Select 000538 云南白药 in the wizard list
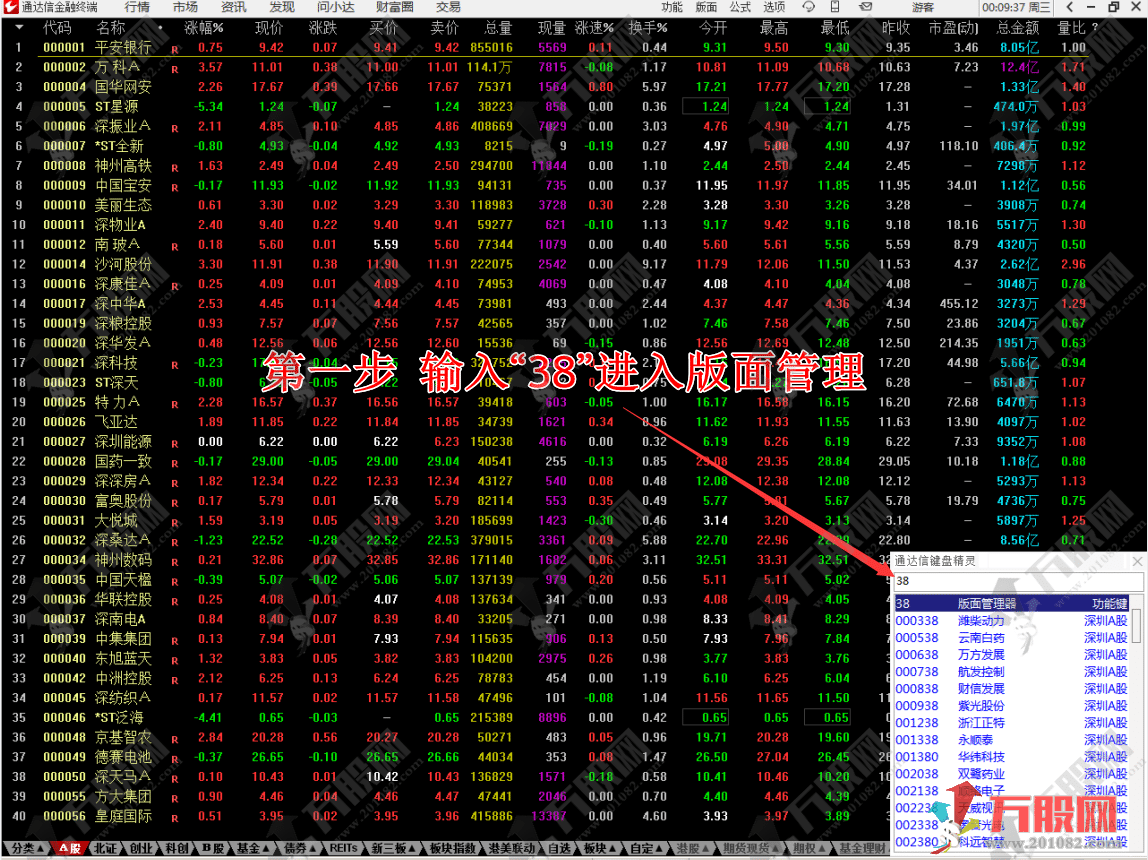The width and height of the screenshot is (1148, 860). pos(1011,637)
